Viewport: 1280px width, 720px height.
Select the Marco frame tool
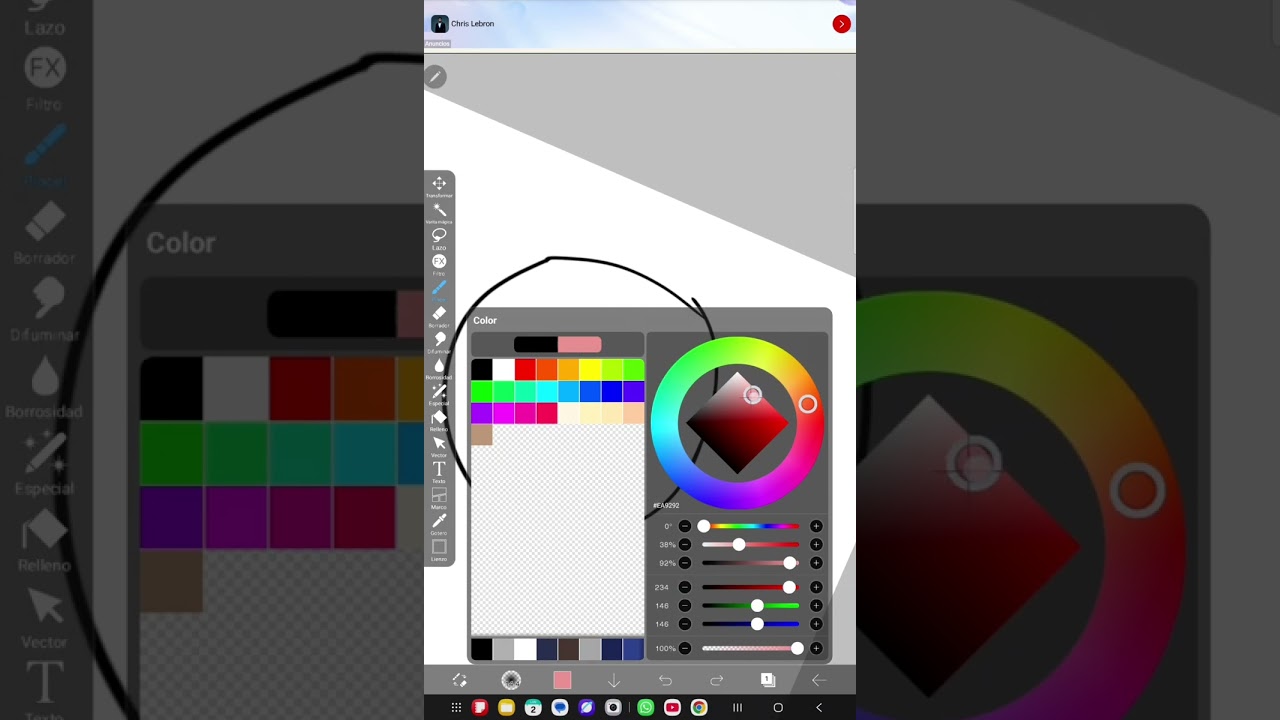439,498
